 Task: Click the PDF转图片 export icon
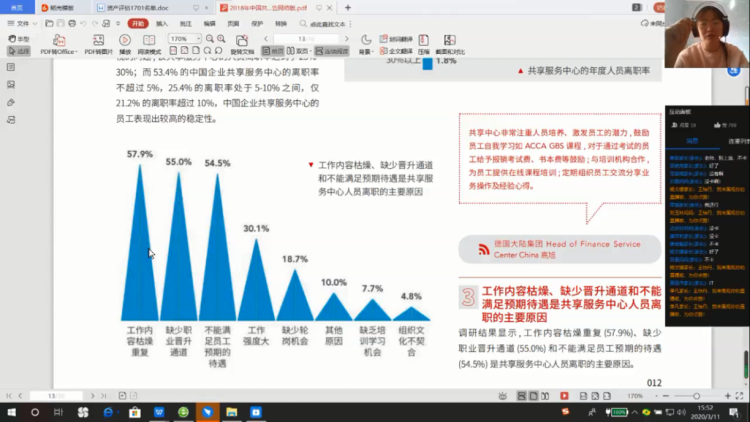[x=98, y=45]
